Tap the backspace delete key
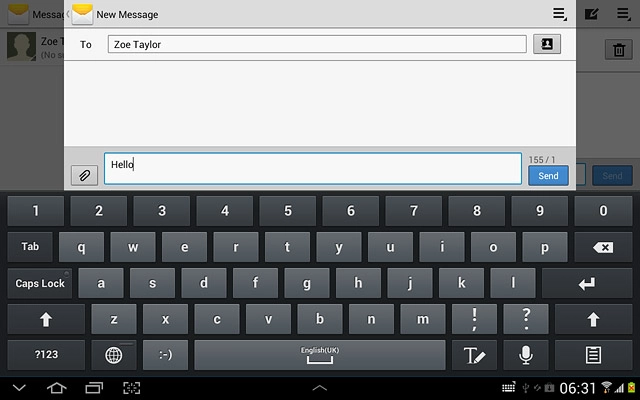Viewport: 640px width, 400px height. [x=603, y=247]
